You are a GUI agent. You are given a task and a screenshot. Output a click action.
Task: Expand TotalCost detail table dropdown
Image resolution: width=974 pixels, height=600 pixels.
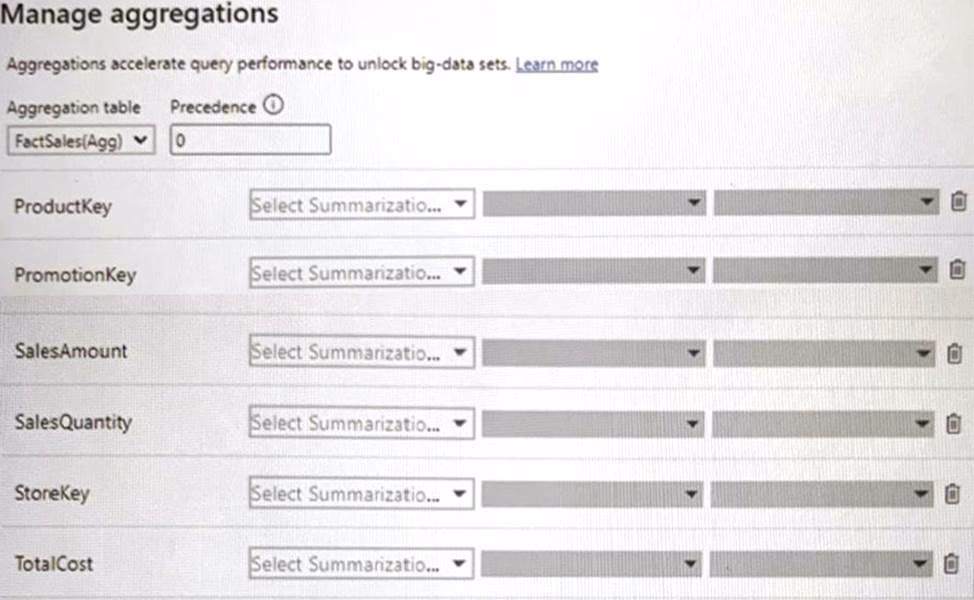(x=592, y=565)
